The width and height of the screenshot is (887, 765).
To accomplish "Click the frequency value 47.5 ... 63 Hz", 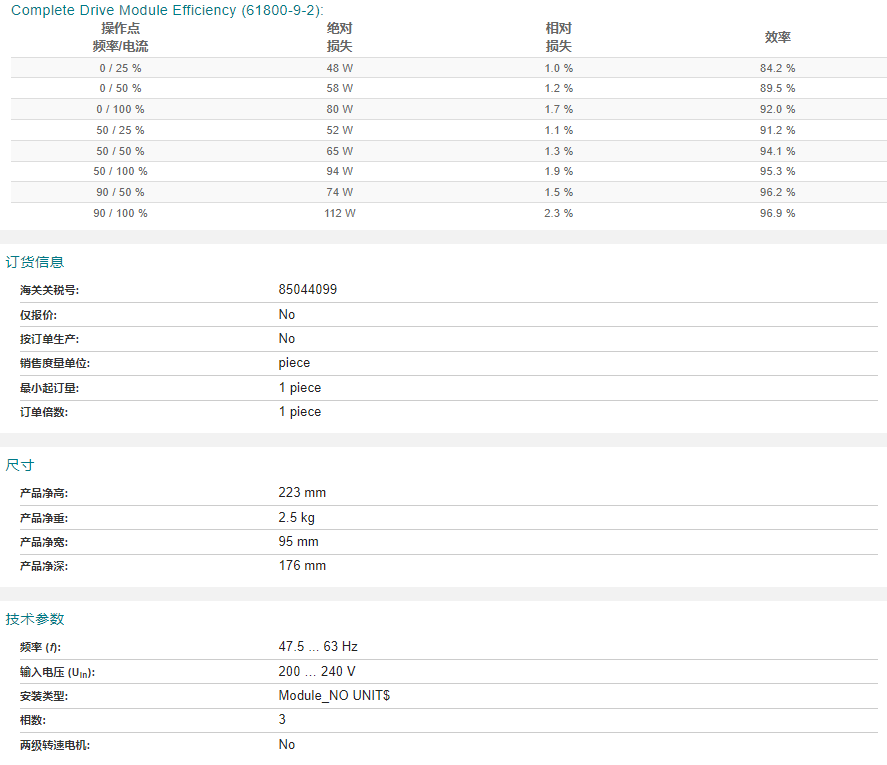I will [318, 646].
